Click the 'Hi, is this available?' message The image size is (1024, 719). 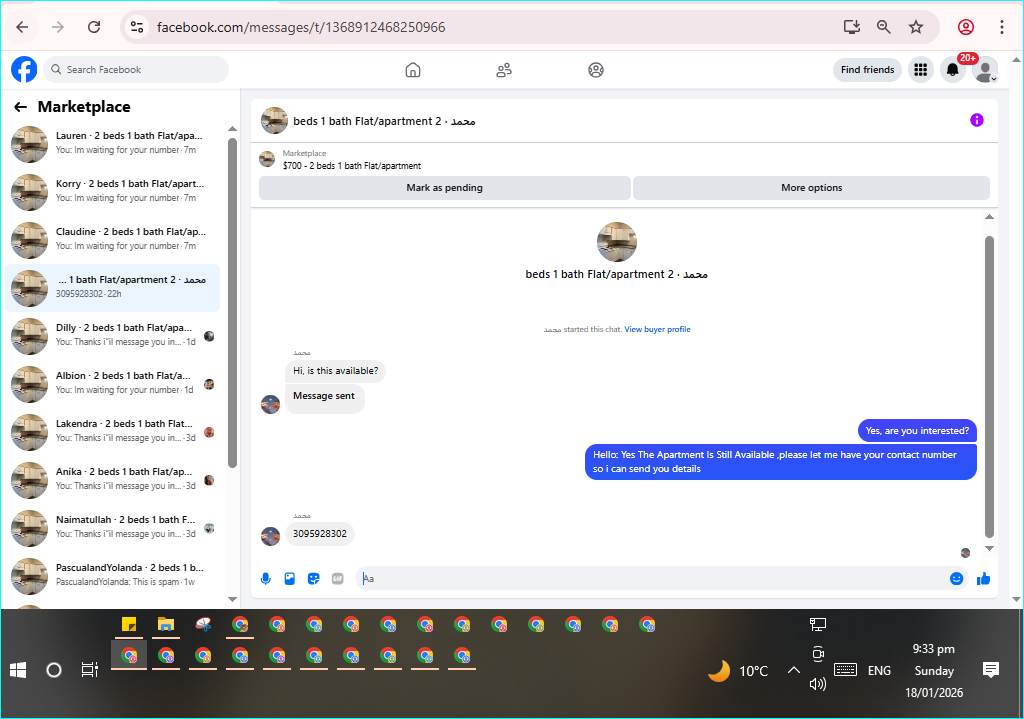pos(336,371)
